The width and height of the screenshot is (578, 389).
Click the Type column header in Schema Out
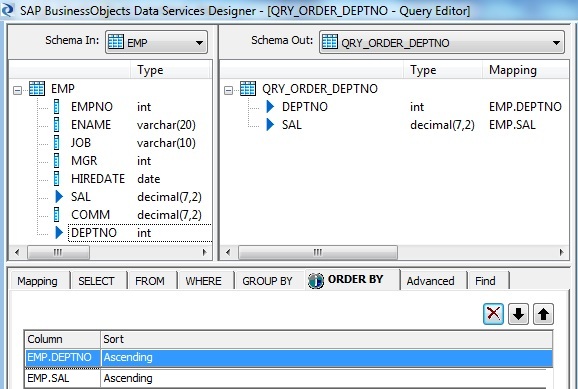tap(443, 70)
